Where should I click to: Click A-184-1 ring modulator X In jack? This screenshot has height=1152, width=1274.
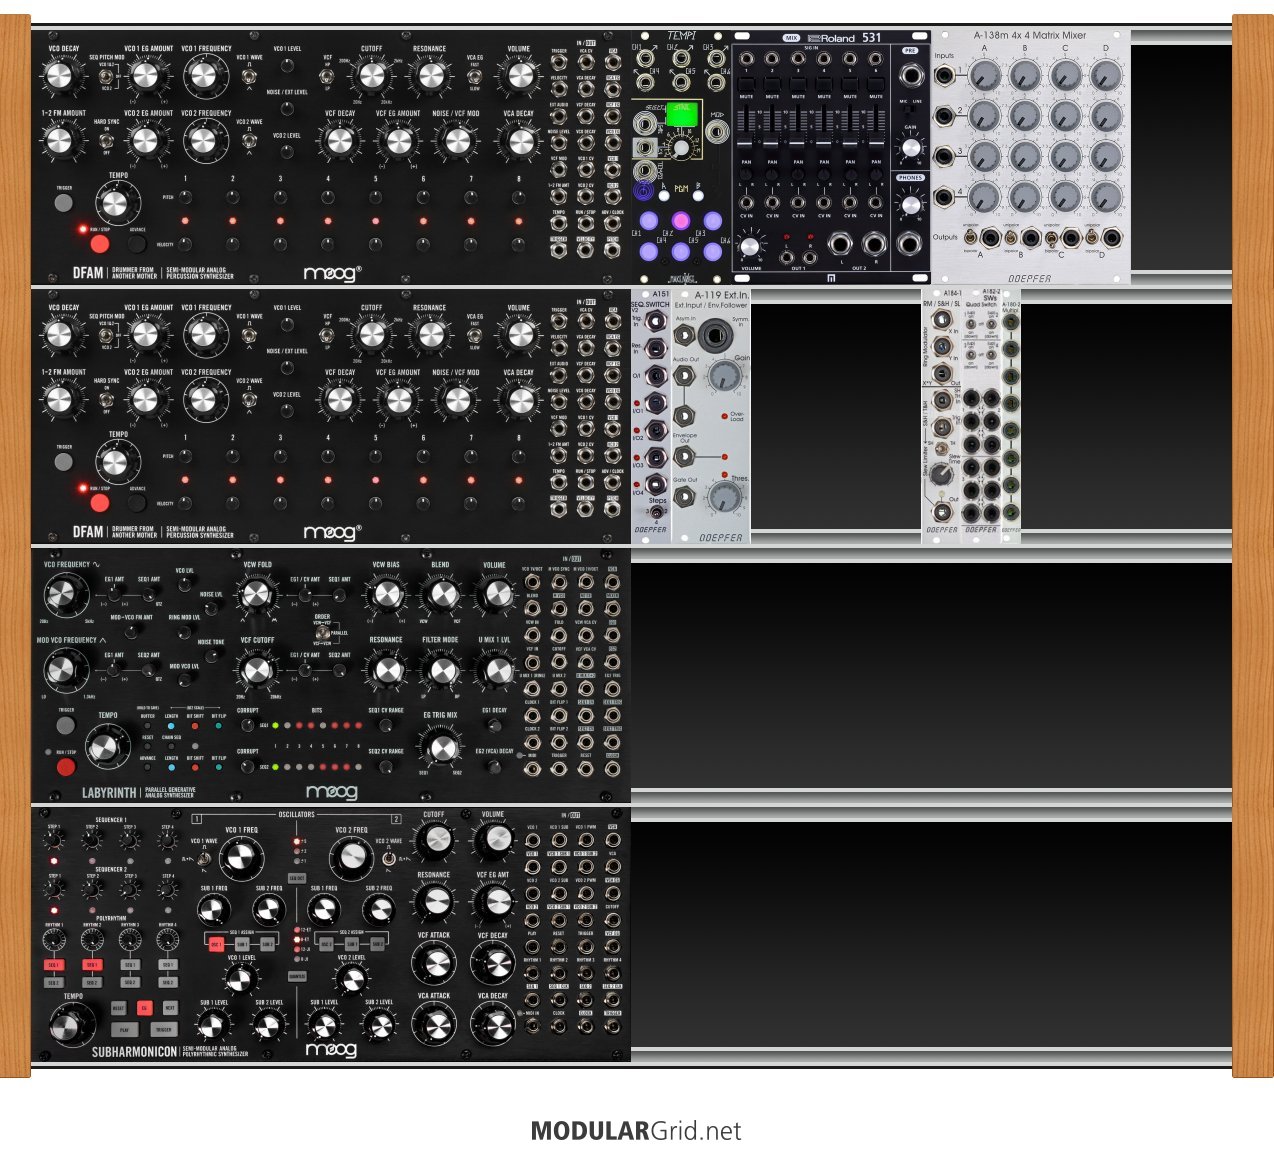pos(941,320)
